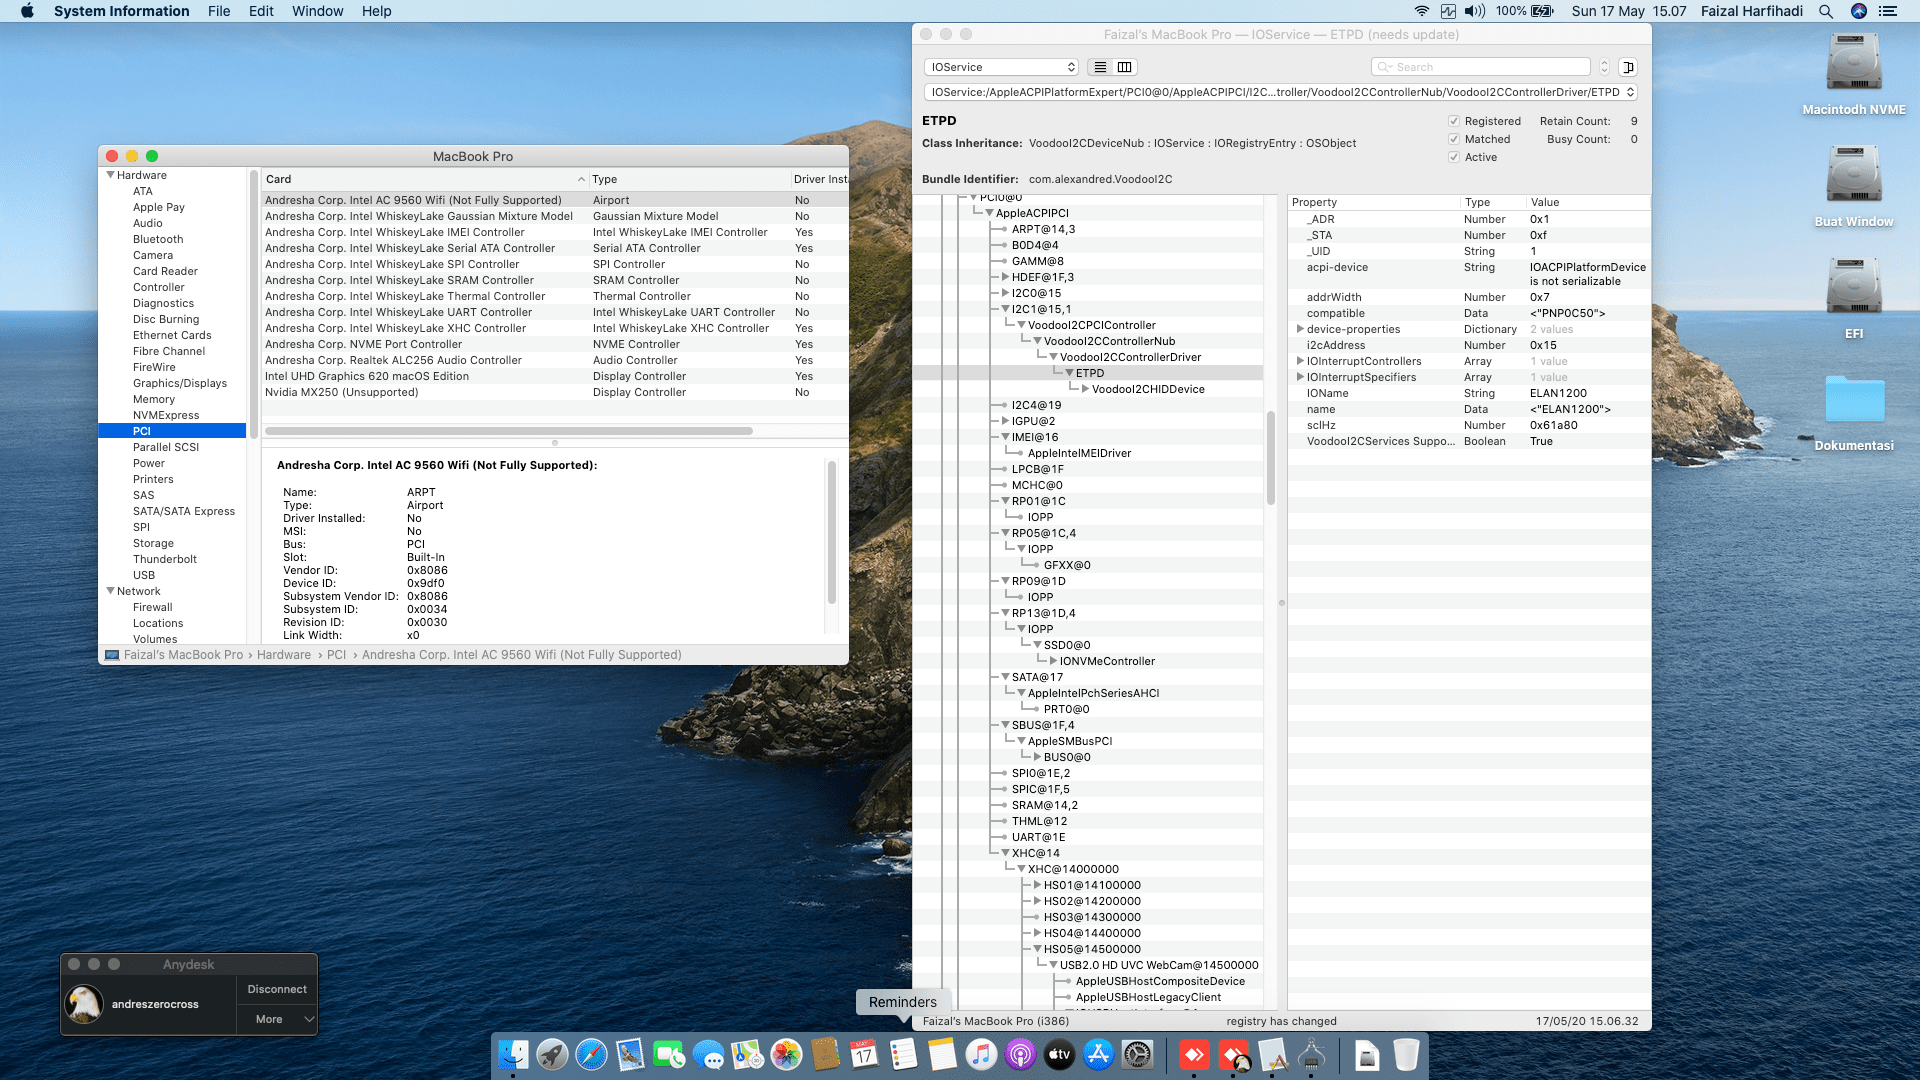Launch Launchpad from the Dock
Image resolution: width=1920 pixels, height=1080 pixels.
(x=552, y=1054)
